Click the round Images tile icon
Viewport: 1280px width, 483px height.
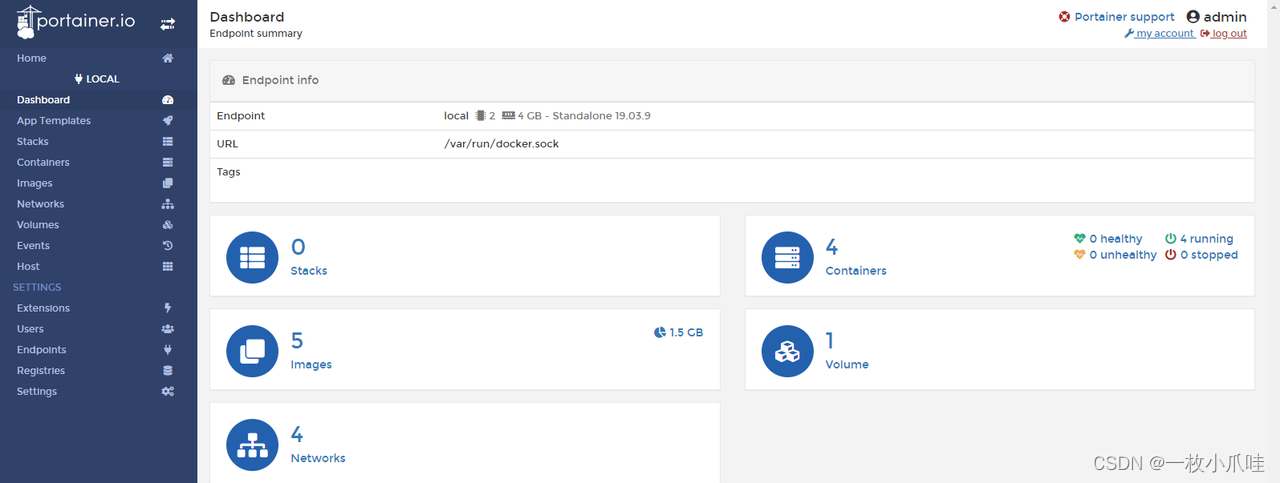[252, 351]
